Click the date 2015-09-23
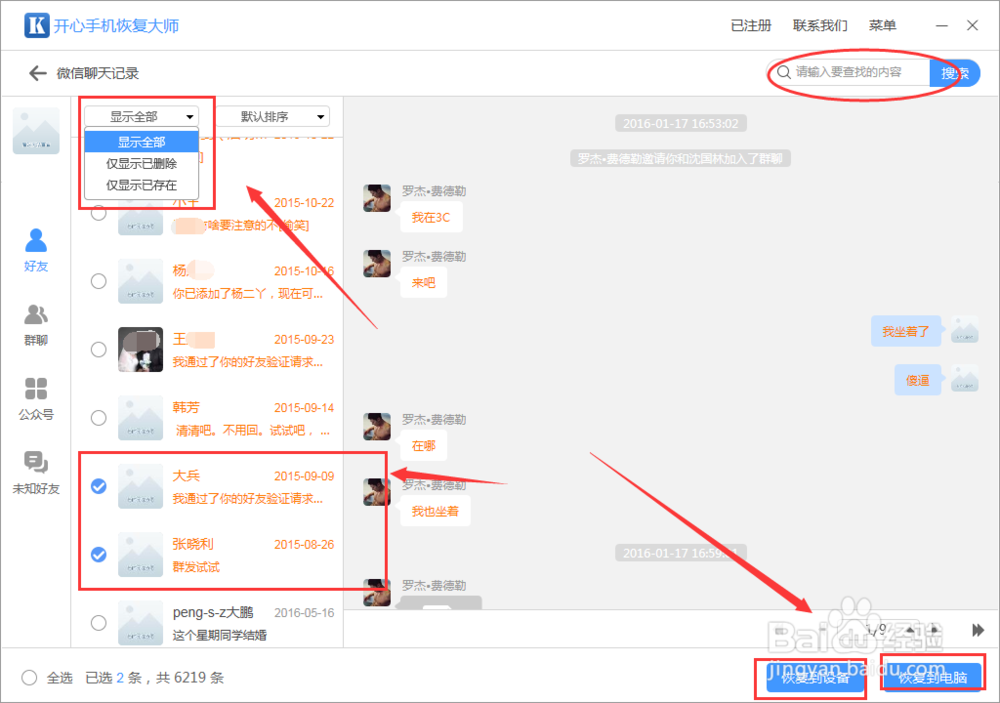The width and height of the screenshot is (1000, 703). tap(304, 339)
